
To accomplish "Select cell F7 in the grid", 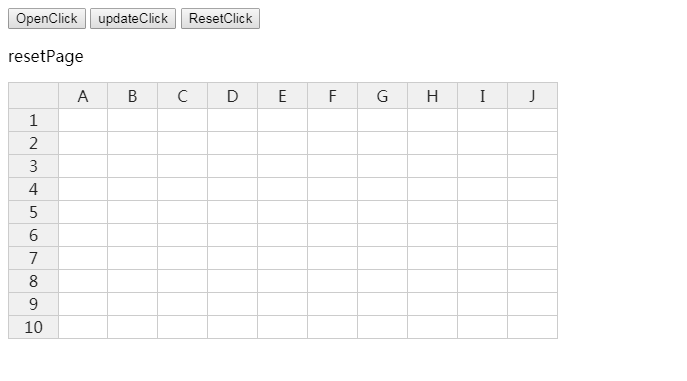I will point(333,258).
